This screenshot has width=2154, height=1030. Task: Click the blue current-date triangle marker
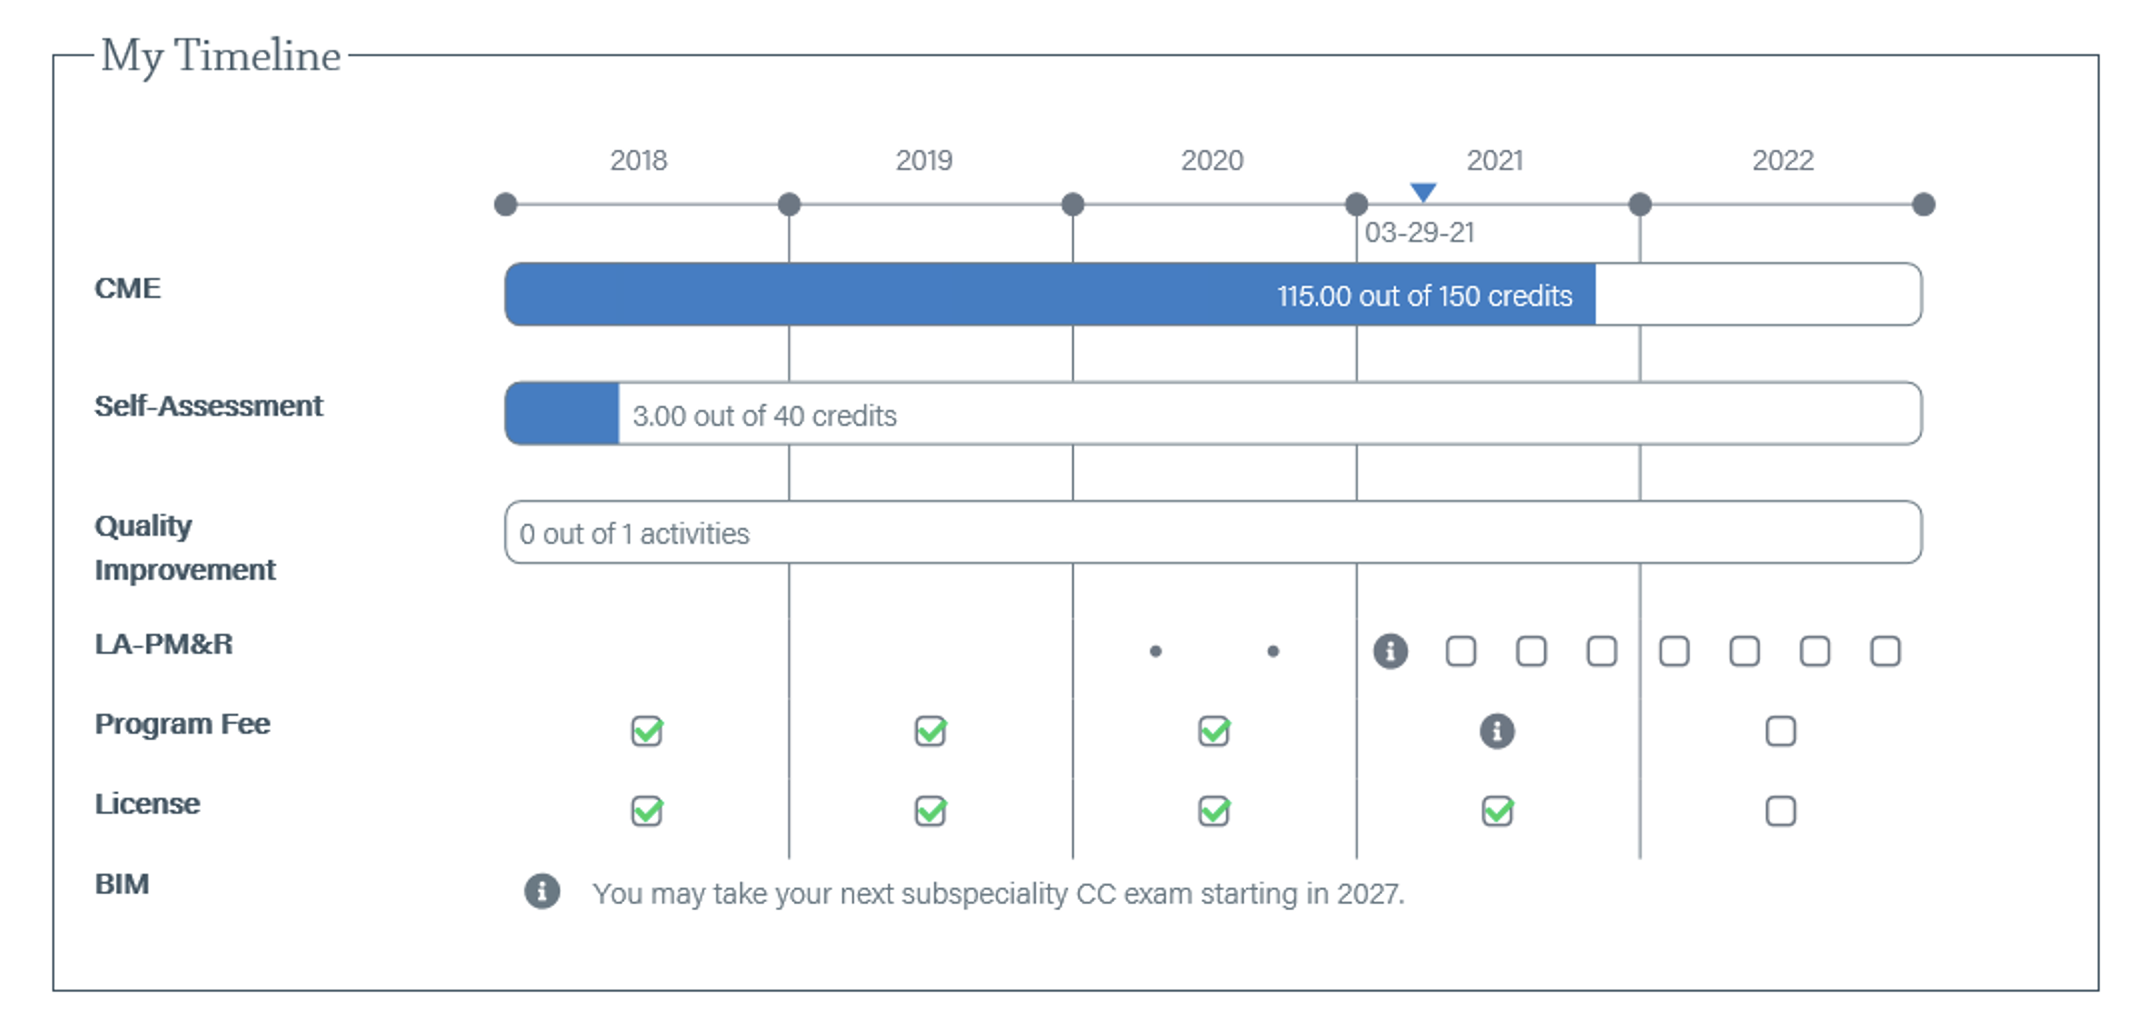[x=1423, y=191]
